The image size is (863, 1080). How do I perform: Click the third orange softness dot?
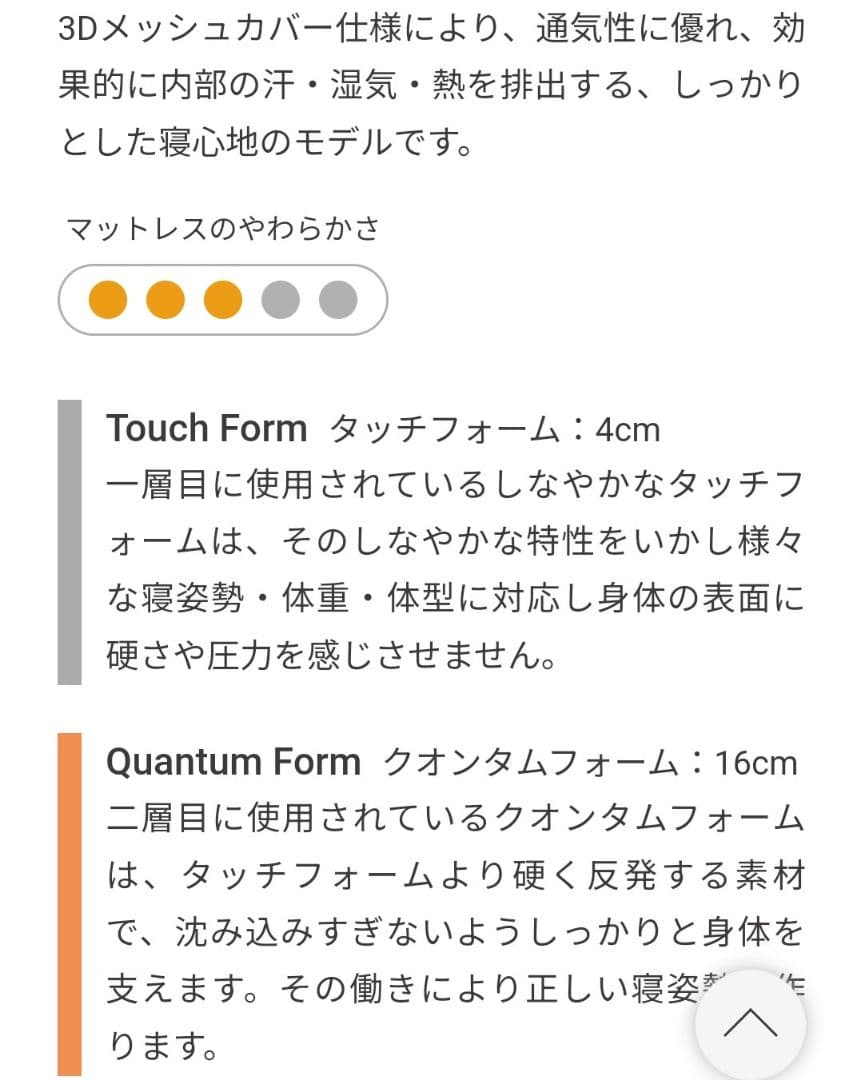[223, 299]
